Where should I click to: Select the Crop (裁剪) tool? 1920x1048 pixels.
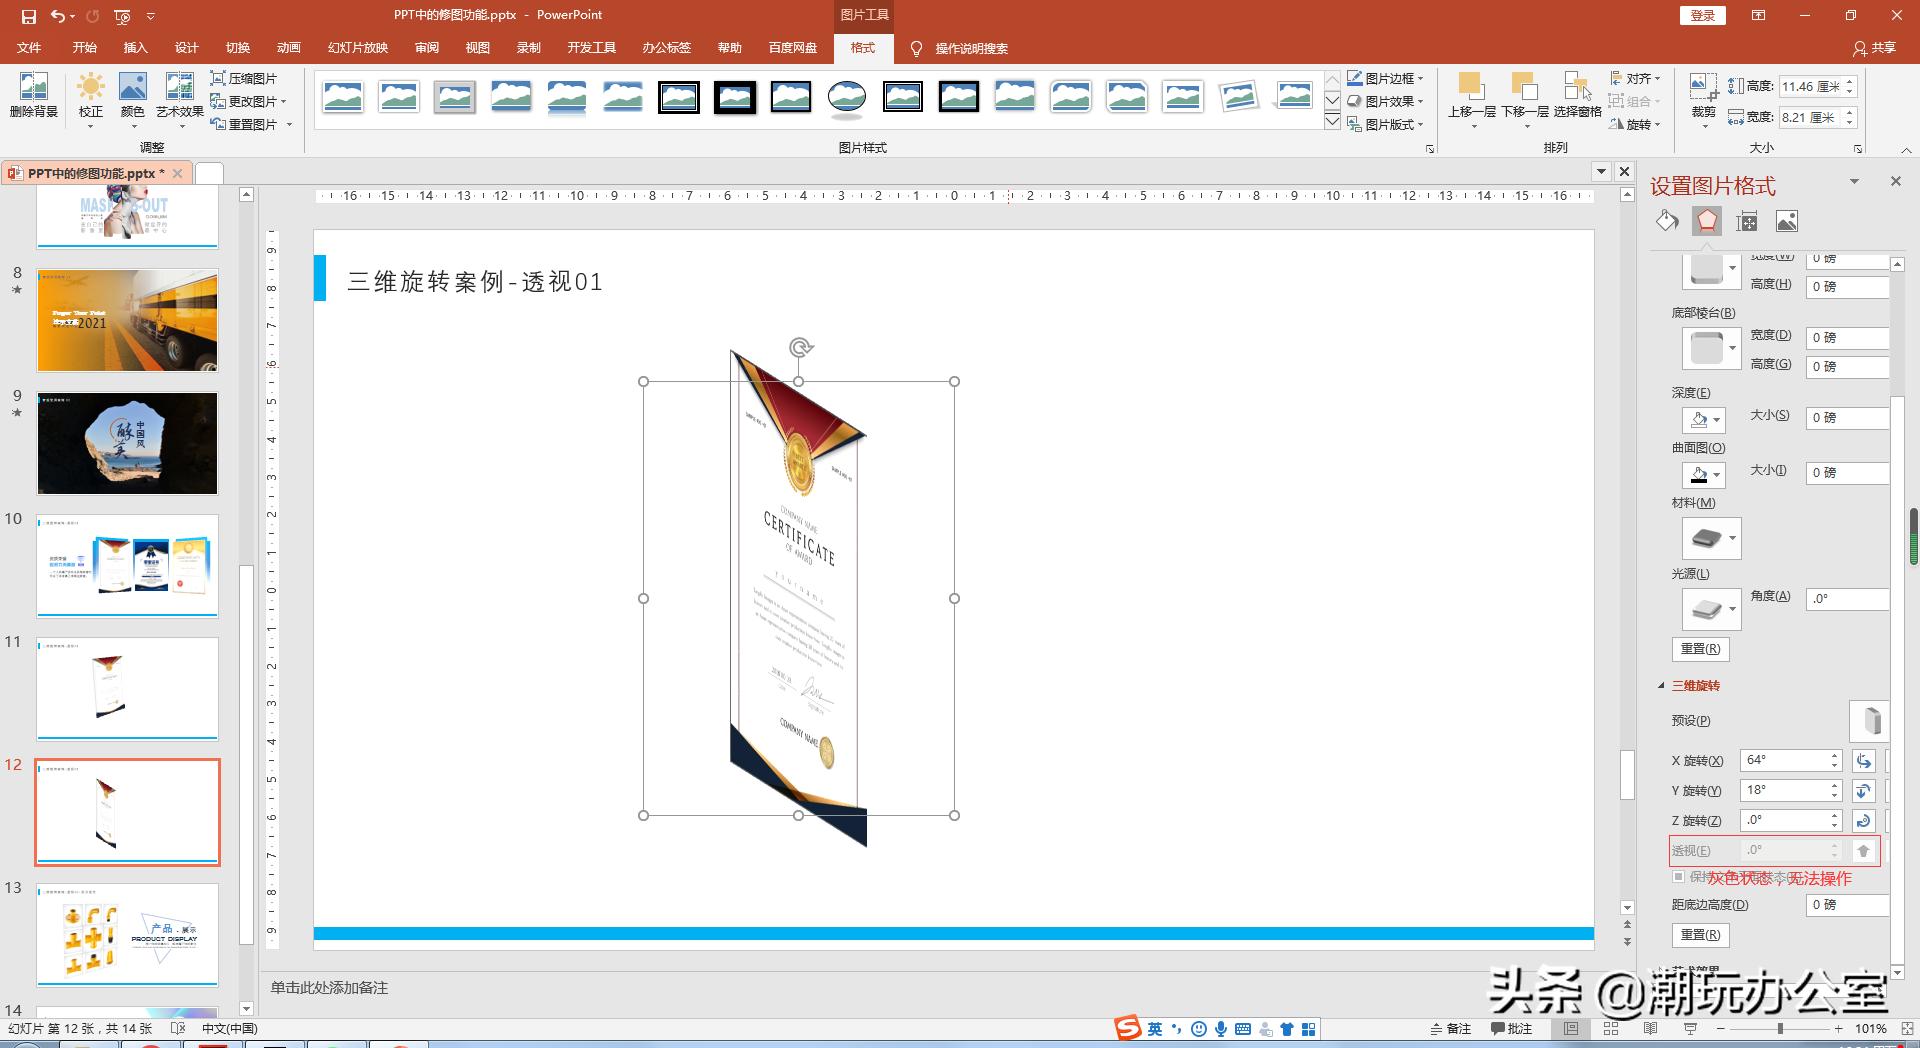(x=1703, y=95)
